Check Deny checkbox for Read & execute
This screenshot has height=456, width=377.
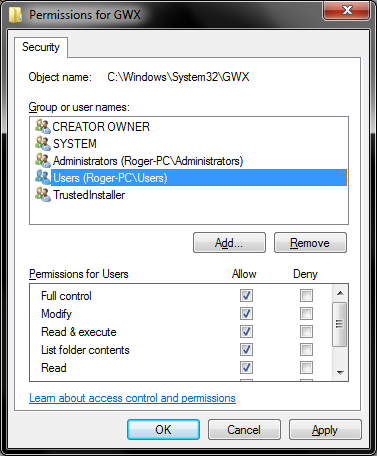coord(306,331)
